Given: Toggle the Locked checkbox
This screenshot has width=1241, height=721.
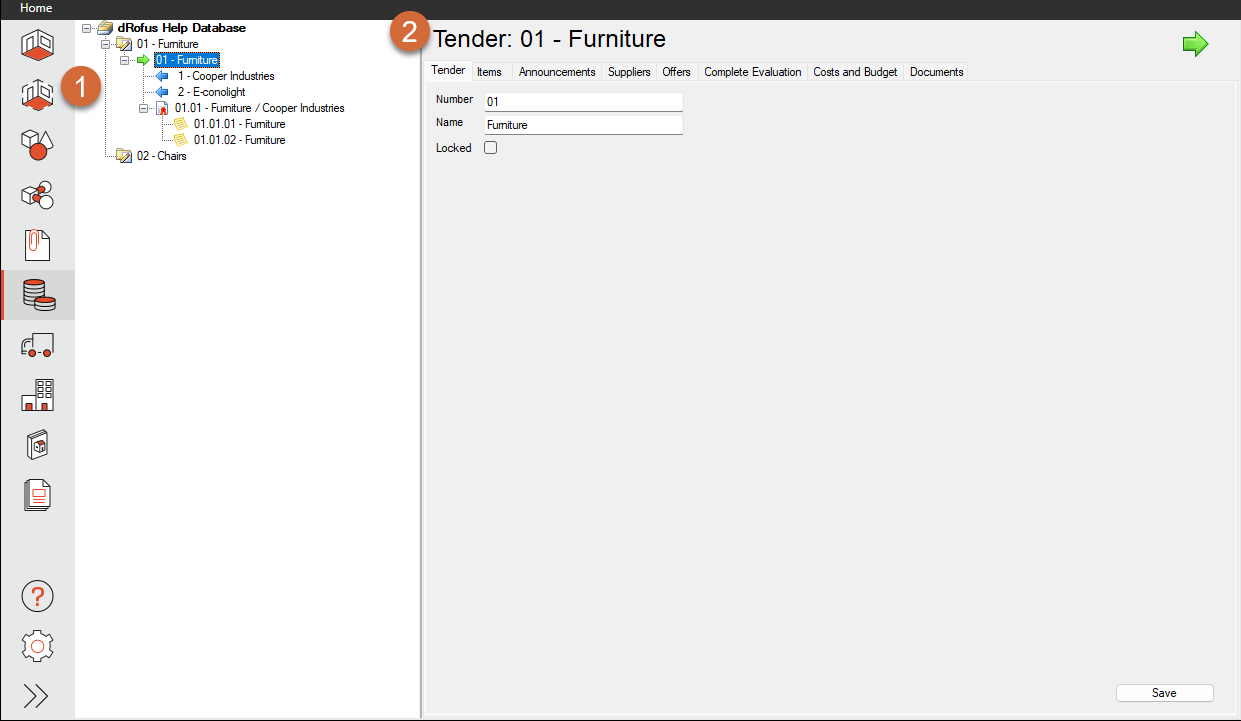Looking at the screenshot, I should point(490,148).
